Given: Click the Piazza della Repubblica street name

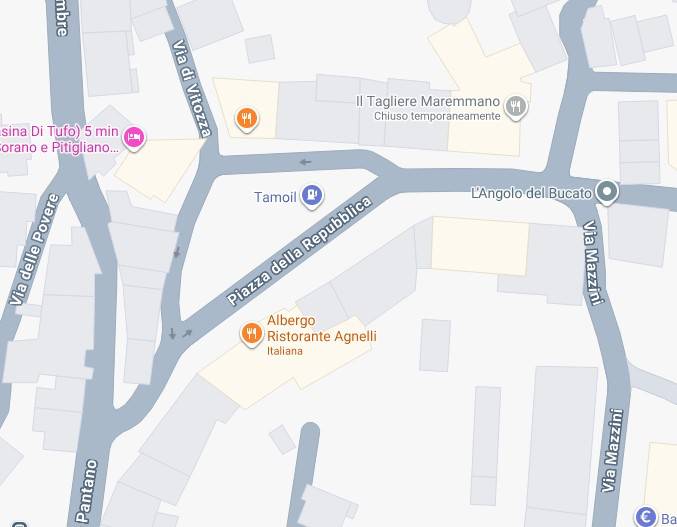Looking at the screenshot, I should pyautogui.click(x=299, y=250).
